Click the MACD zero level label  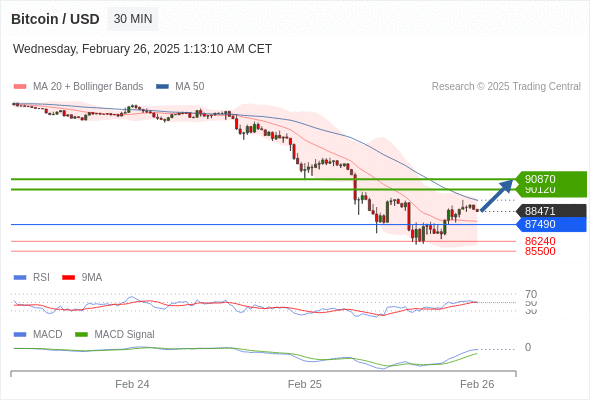(x=528, y=347)
